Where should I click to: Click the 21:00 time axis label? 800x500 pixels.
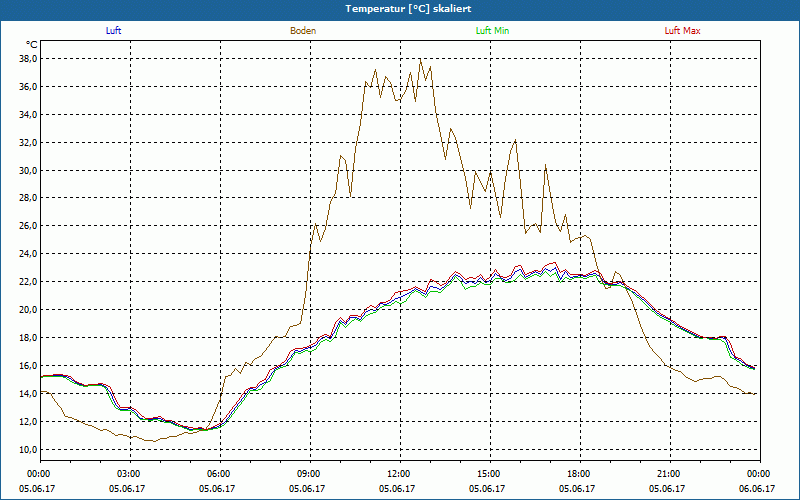click(x=669, y=474)
